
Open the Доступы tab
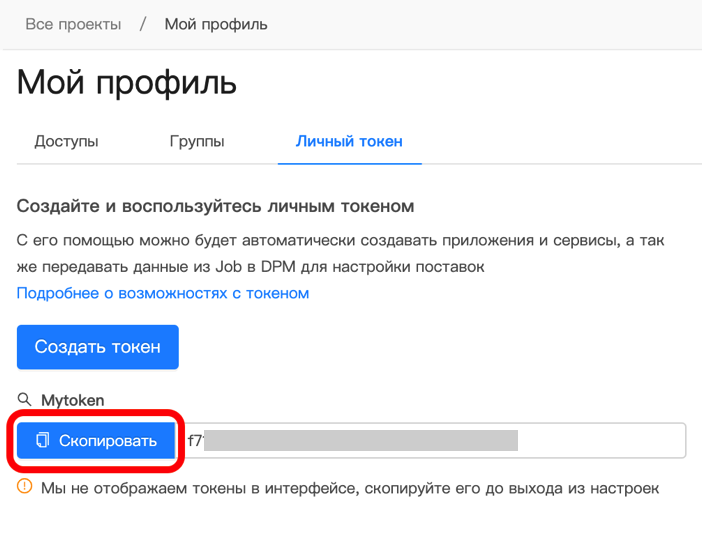pos(66,141)
